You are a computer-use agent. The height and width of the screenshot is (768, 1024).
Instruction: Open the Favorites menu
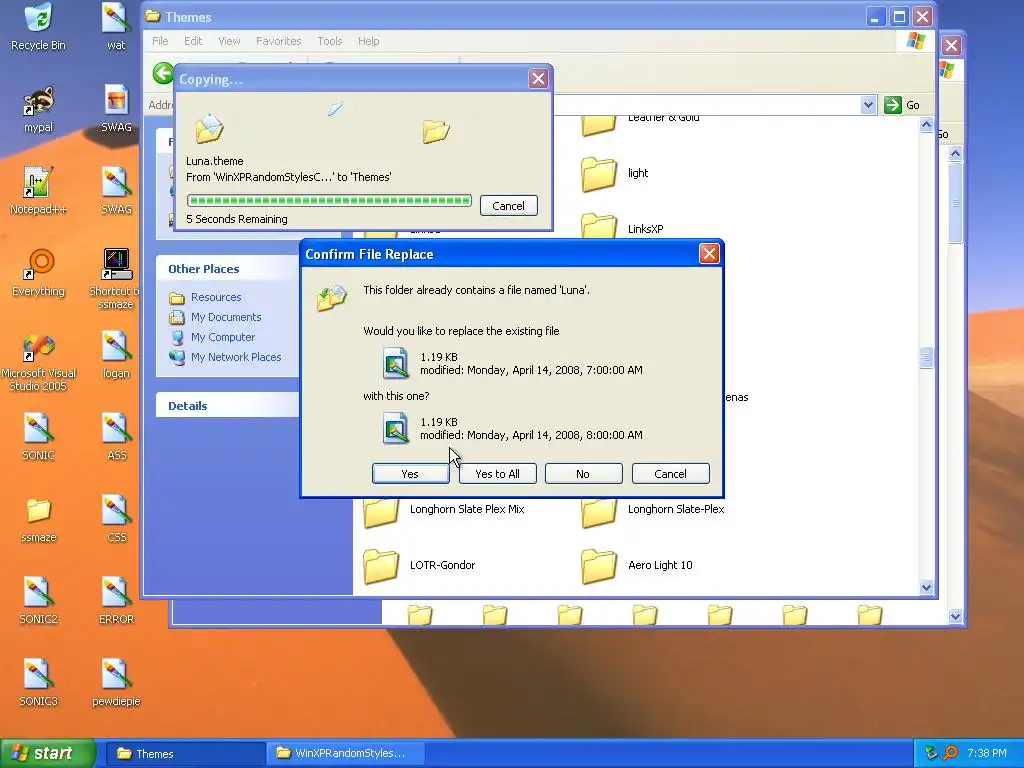pyautogui.click(x=278, y=41)
